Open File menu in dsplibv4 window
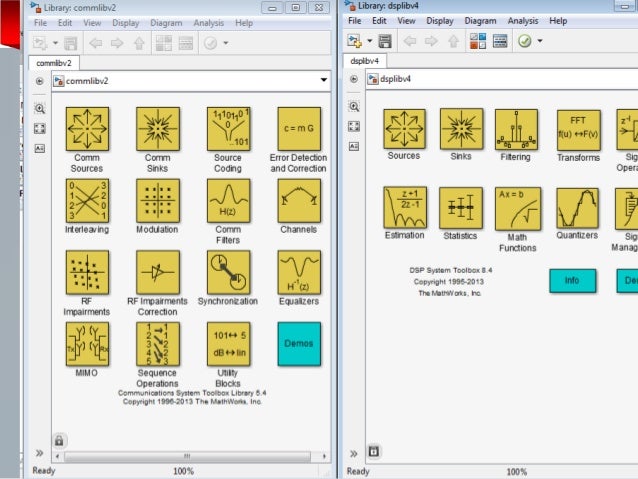 click(354, 21)
